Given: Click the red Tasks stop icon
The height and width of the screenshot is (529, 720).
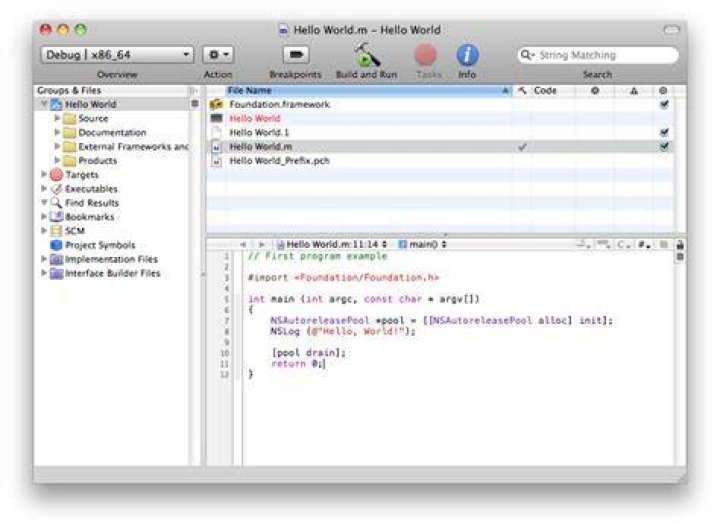Looking at the screenshot, I should point(426,56).
